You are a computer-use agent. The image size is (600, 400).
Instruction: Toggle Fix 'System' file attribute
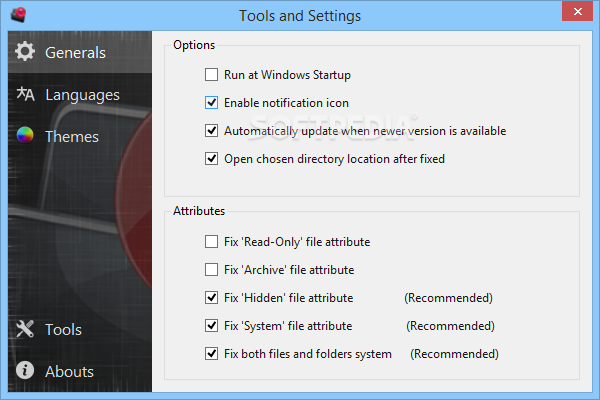(211, 325)
